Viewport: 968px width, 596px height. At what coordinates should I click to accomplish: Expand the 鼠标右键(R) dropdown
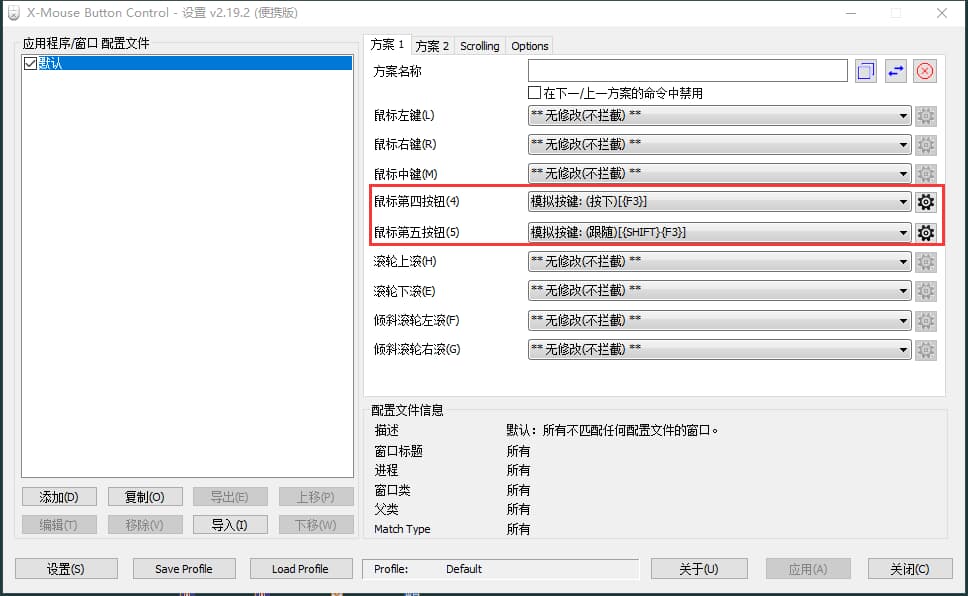[x=719, y=145]
